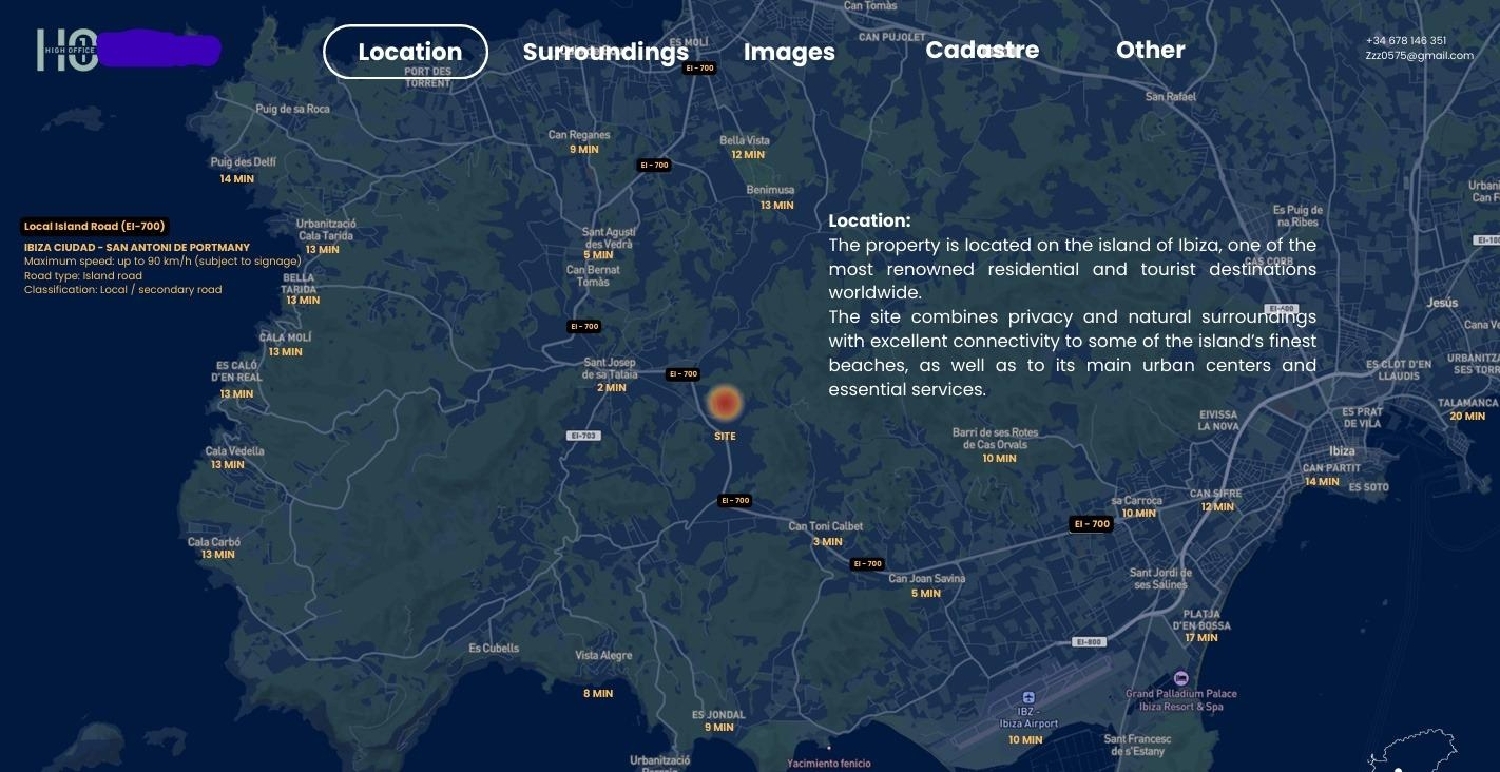Click the High Office logo
1500x772 pixels.
coord(68,50)
